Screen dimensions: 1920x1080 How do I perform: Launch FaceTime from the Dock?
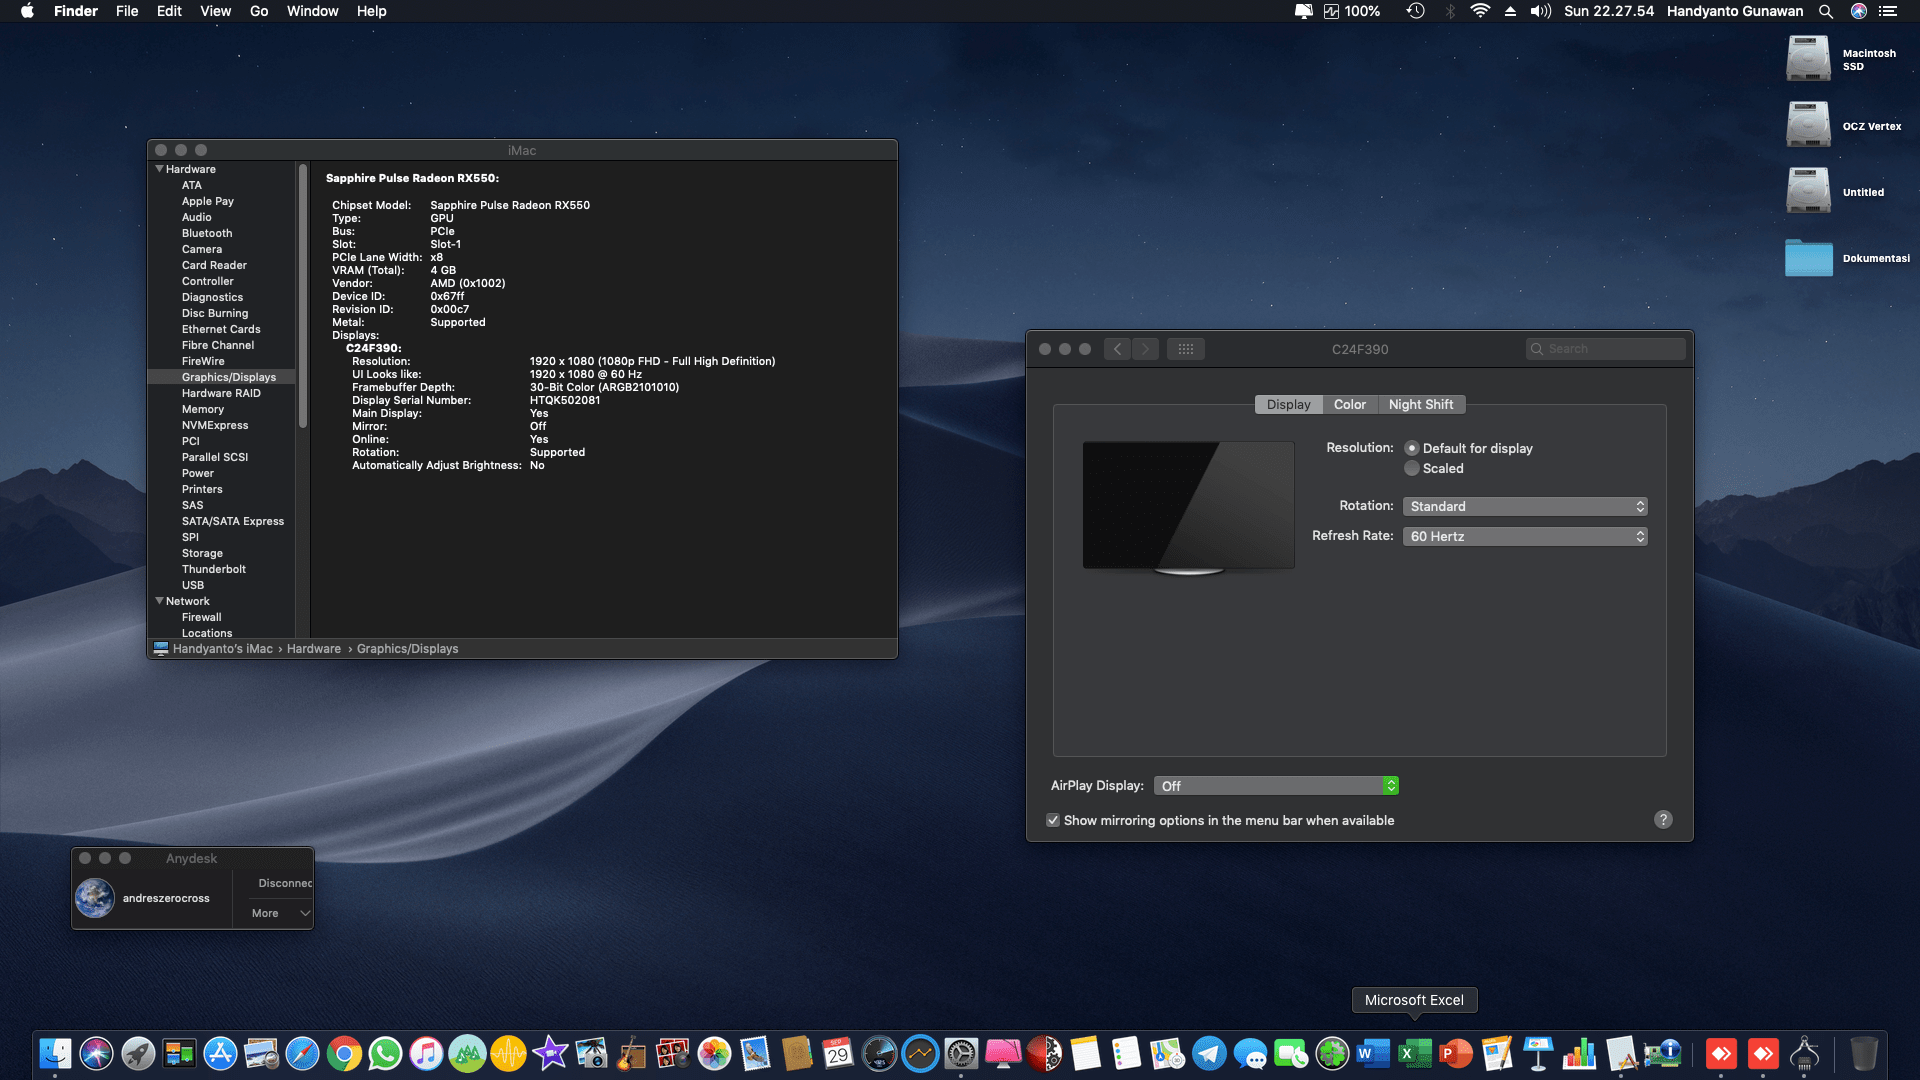(1292, 1053)
